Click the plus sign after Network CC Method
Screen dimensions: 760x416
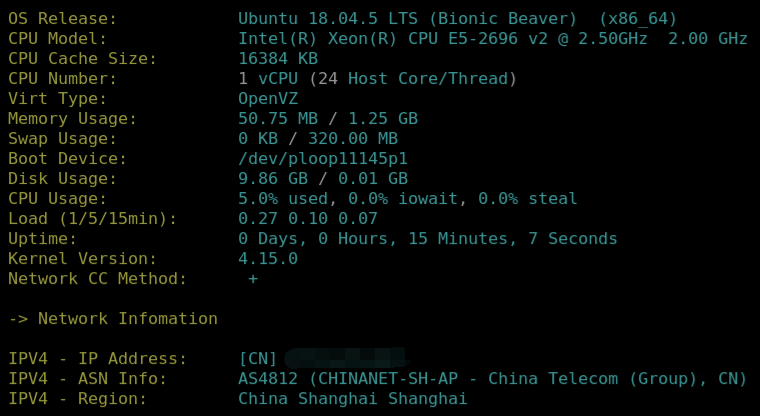[x=253, y=278]
